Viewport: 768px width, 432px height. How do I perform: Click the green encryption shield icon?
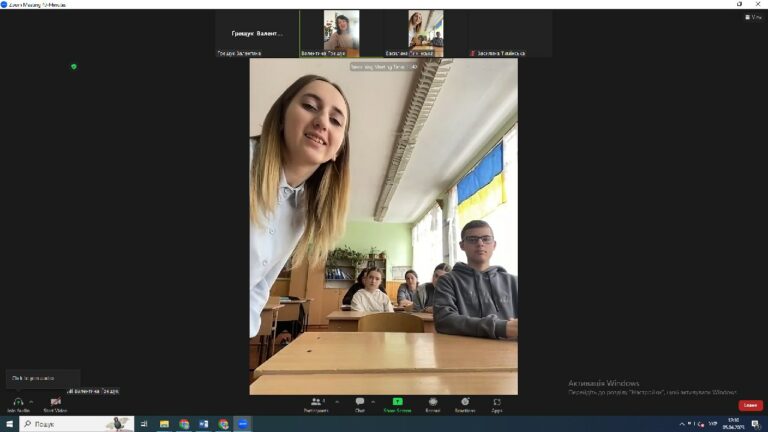(74, 67)
